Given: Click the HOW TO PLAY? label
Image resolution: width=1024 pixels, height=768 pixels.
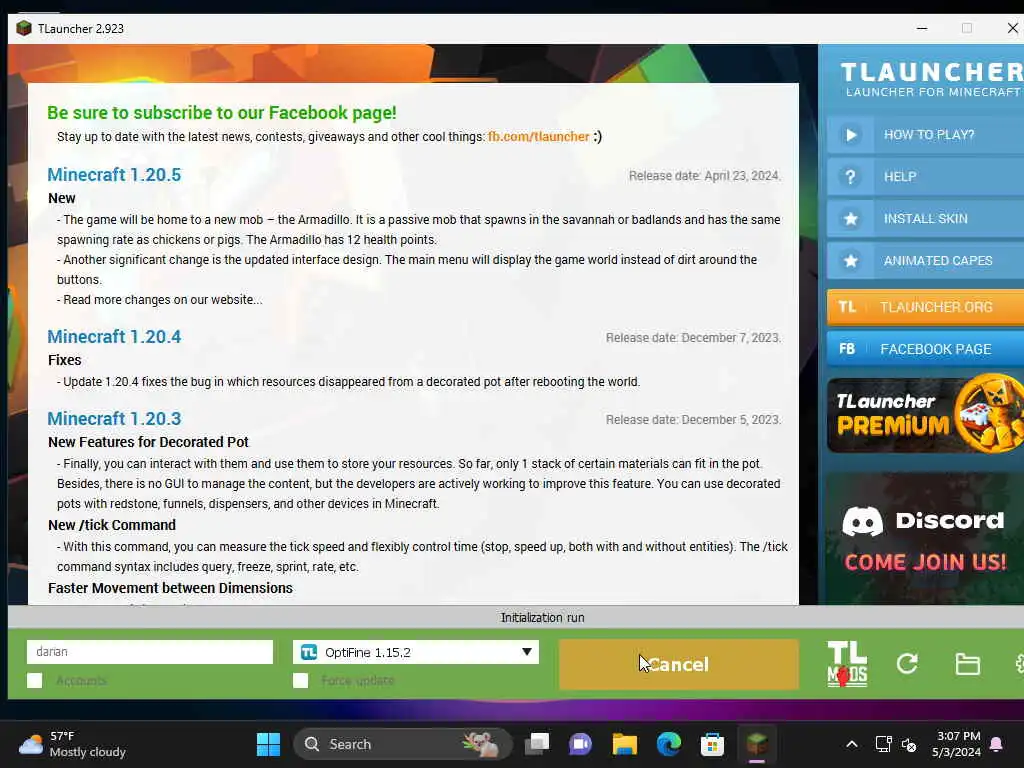Looking at the screenshot, I should coord(929,135).
